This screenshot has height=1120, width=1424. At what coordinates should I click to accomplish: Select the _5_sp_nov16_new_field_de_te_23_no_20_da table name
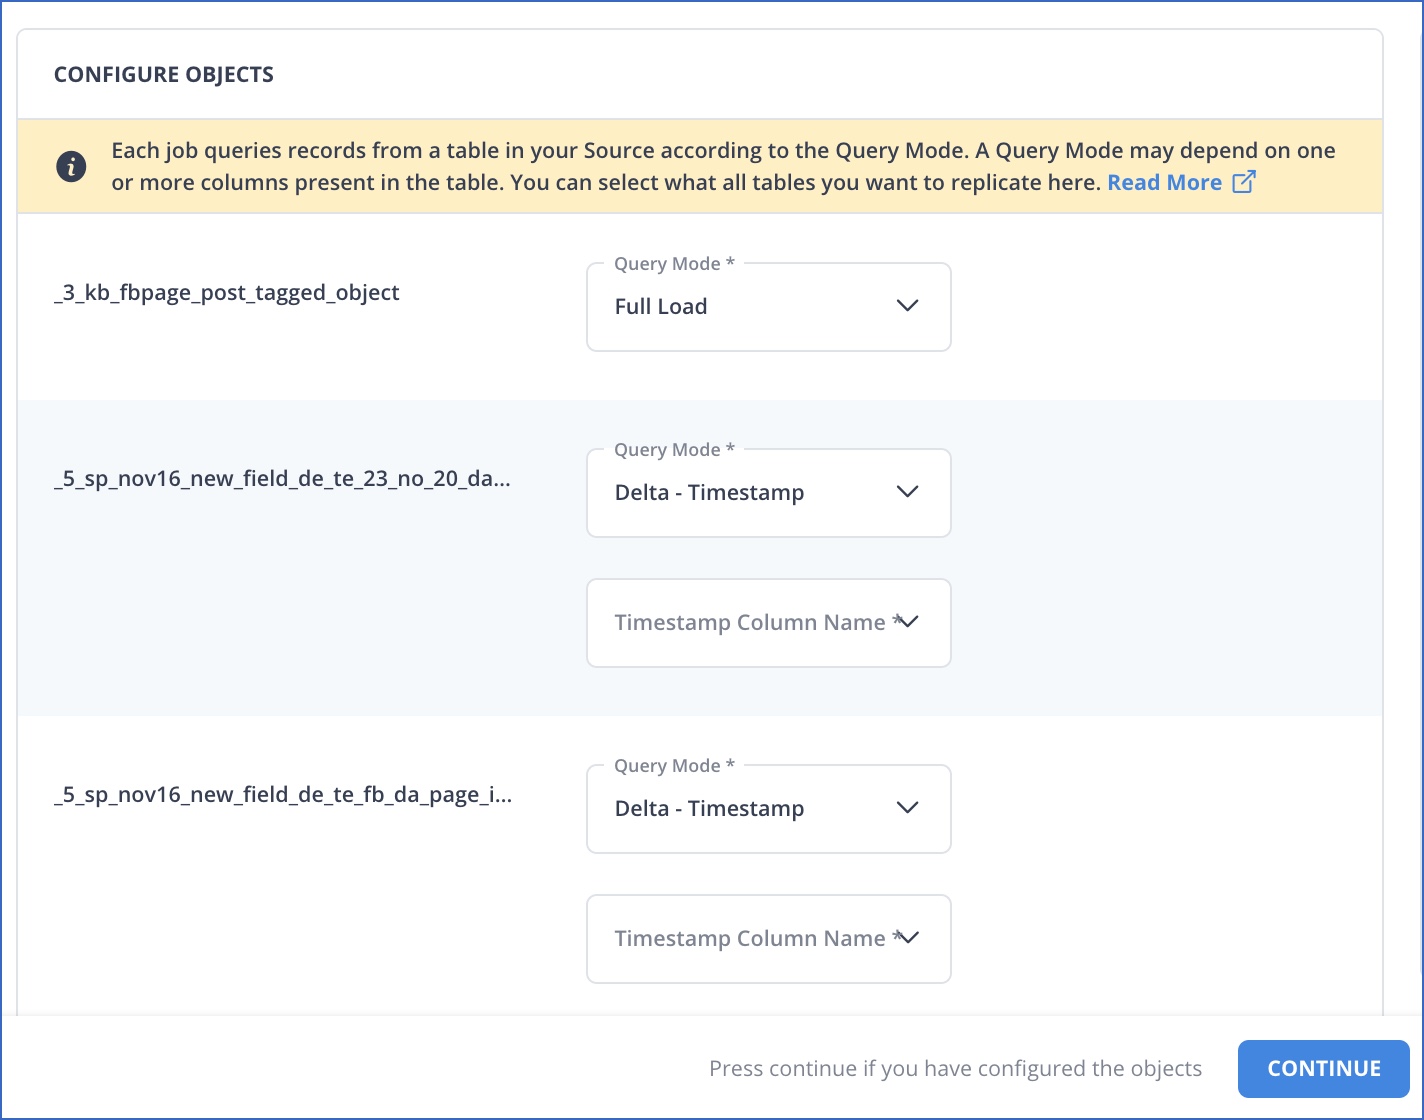(x=282, y=479)
